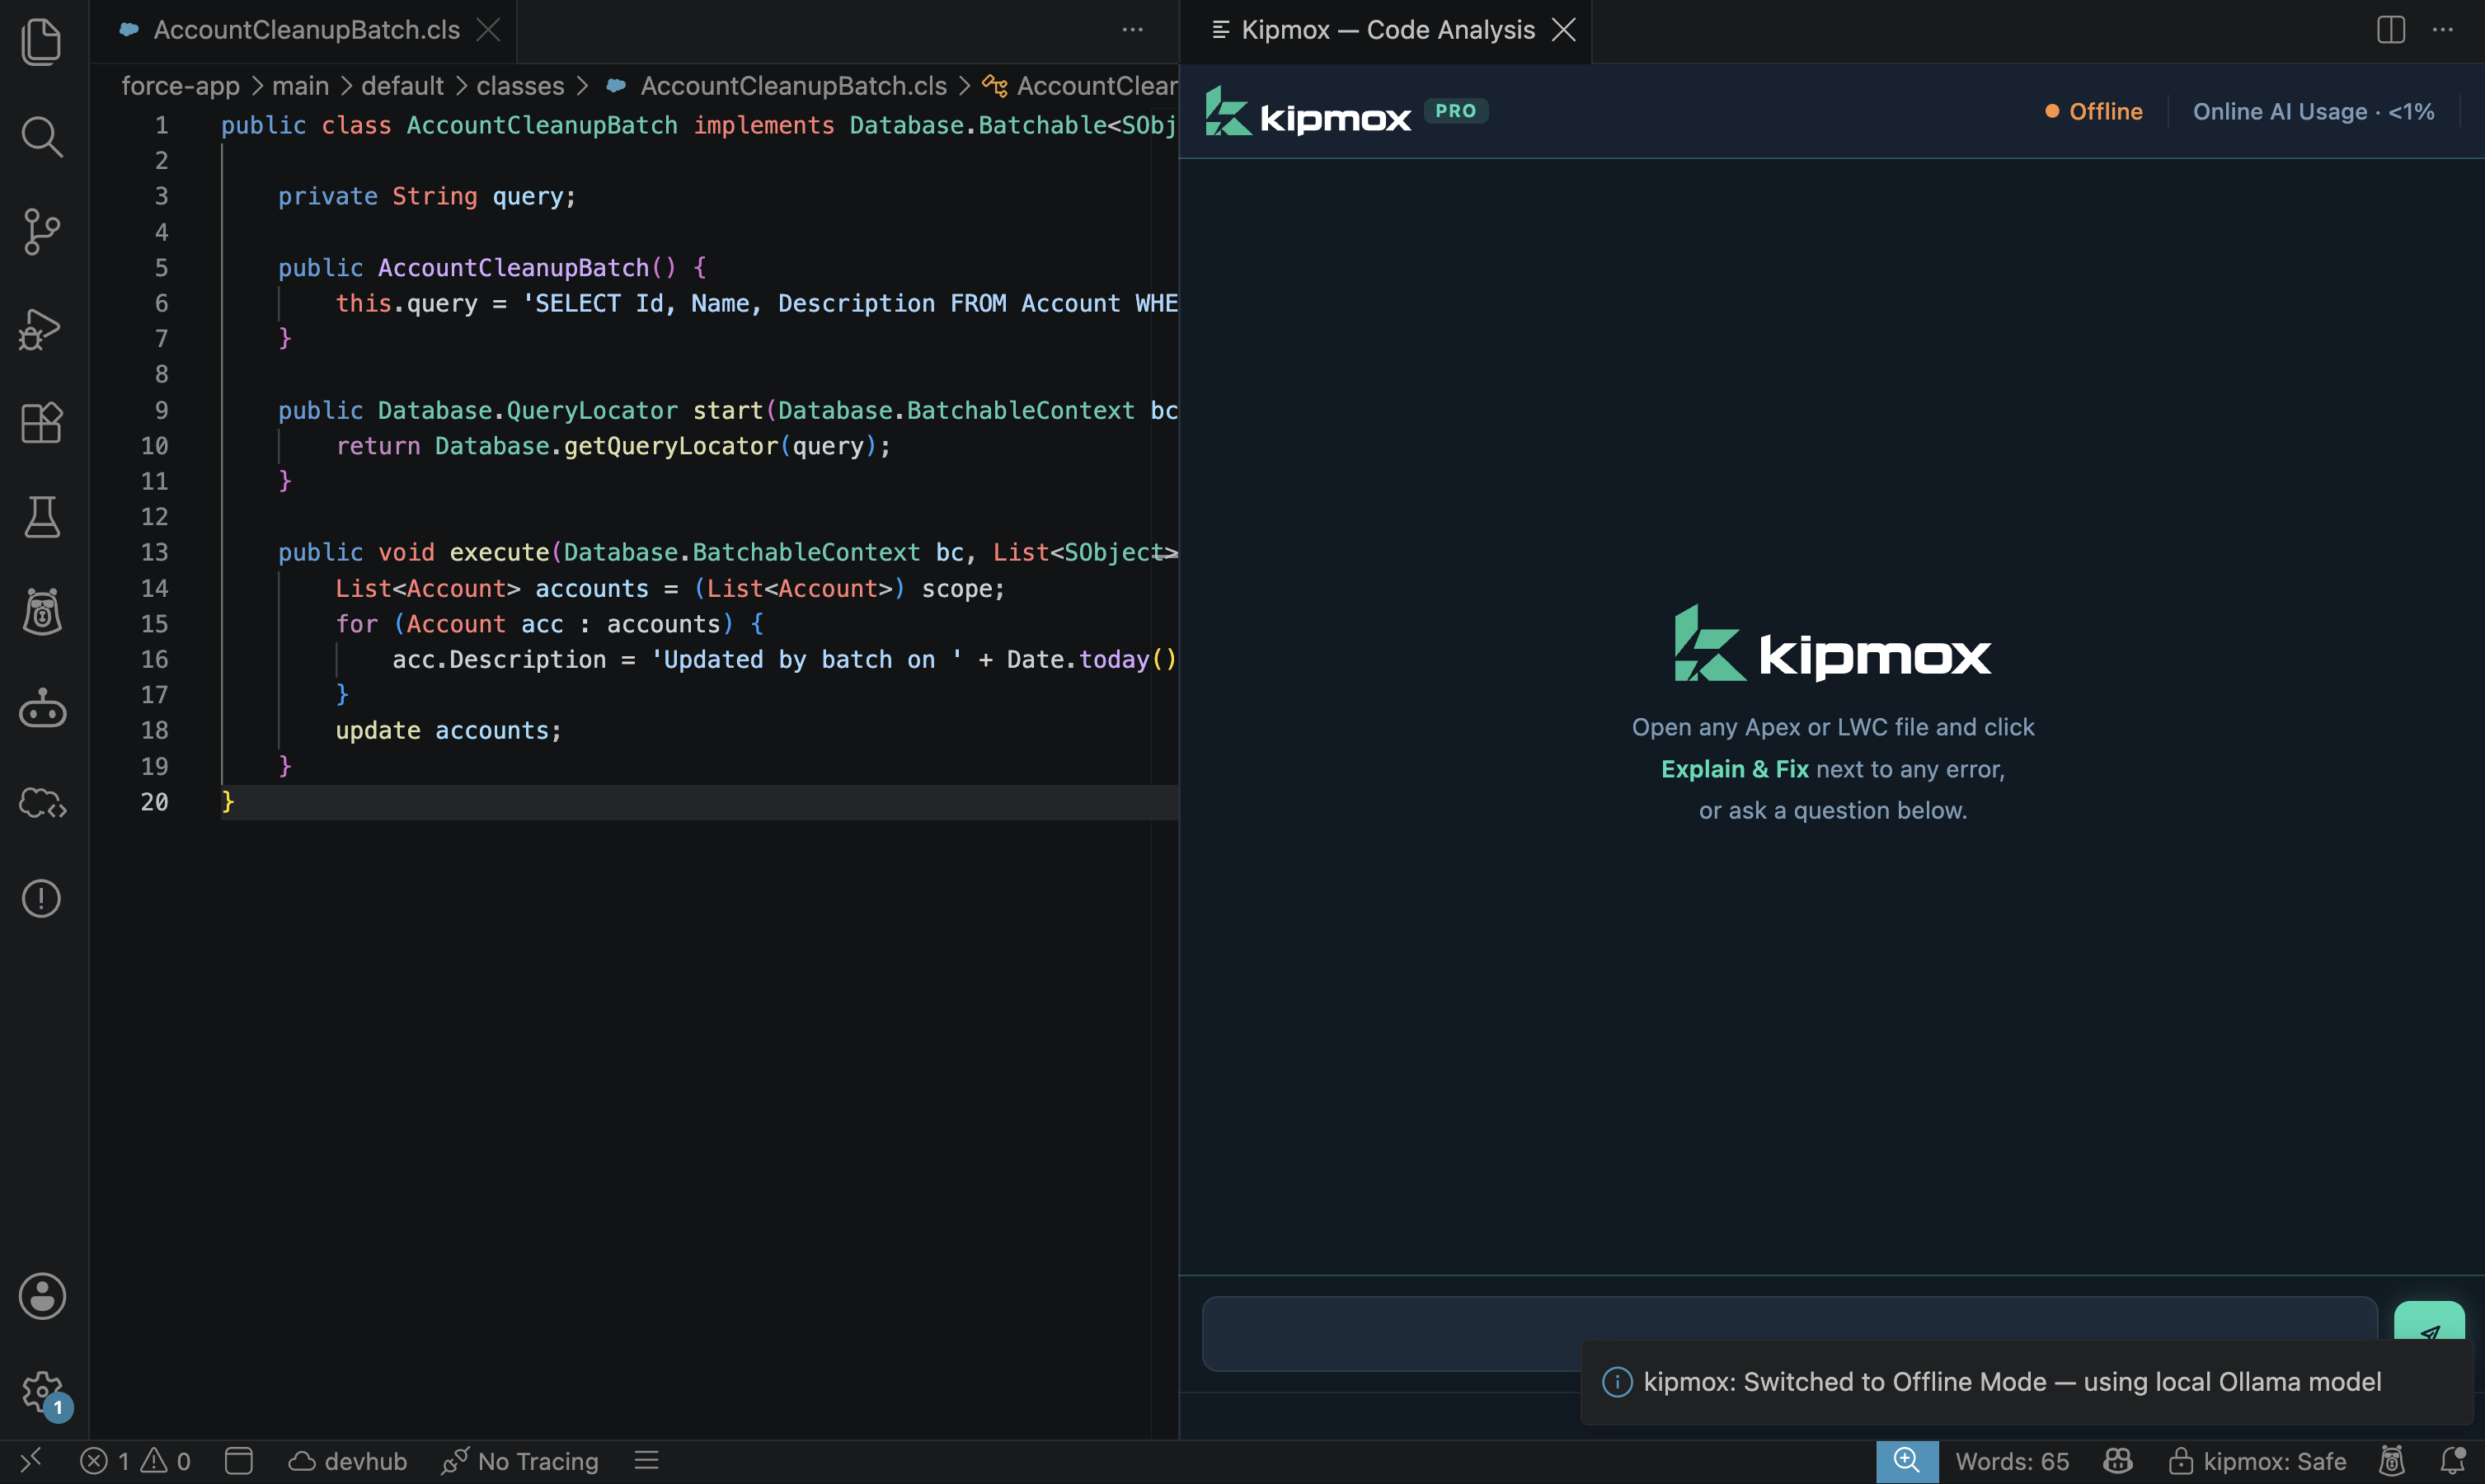Viewport: 2485px width, 1484px height.
Task: Open the Manage gear menu
Action: [x=41, y=1391]
